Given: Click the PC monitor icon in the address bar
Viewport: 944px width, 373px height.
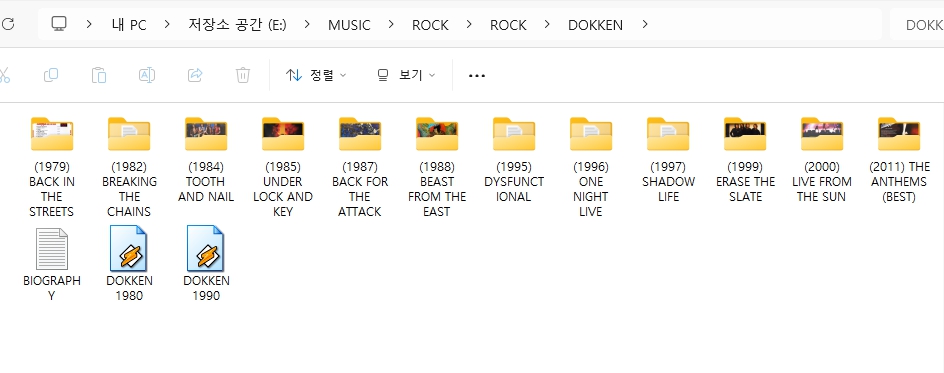Looking at the screenshot, I should pos(58,24).
